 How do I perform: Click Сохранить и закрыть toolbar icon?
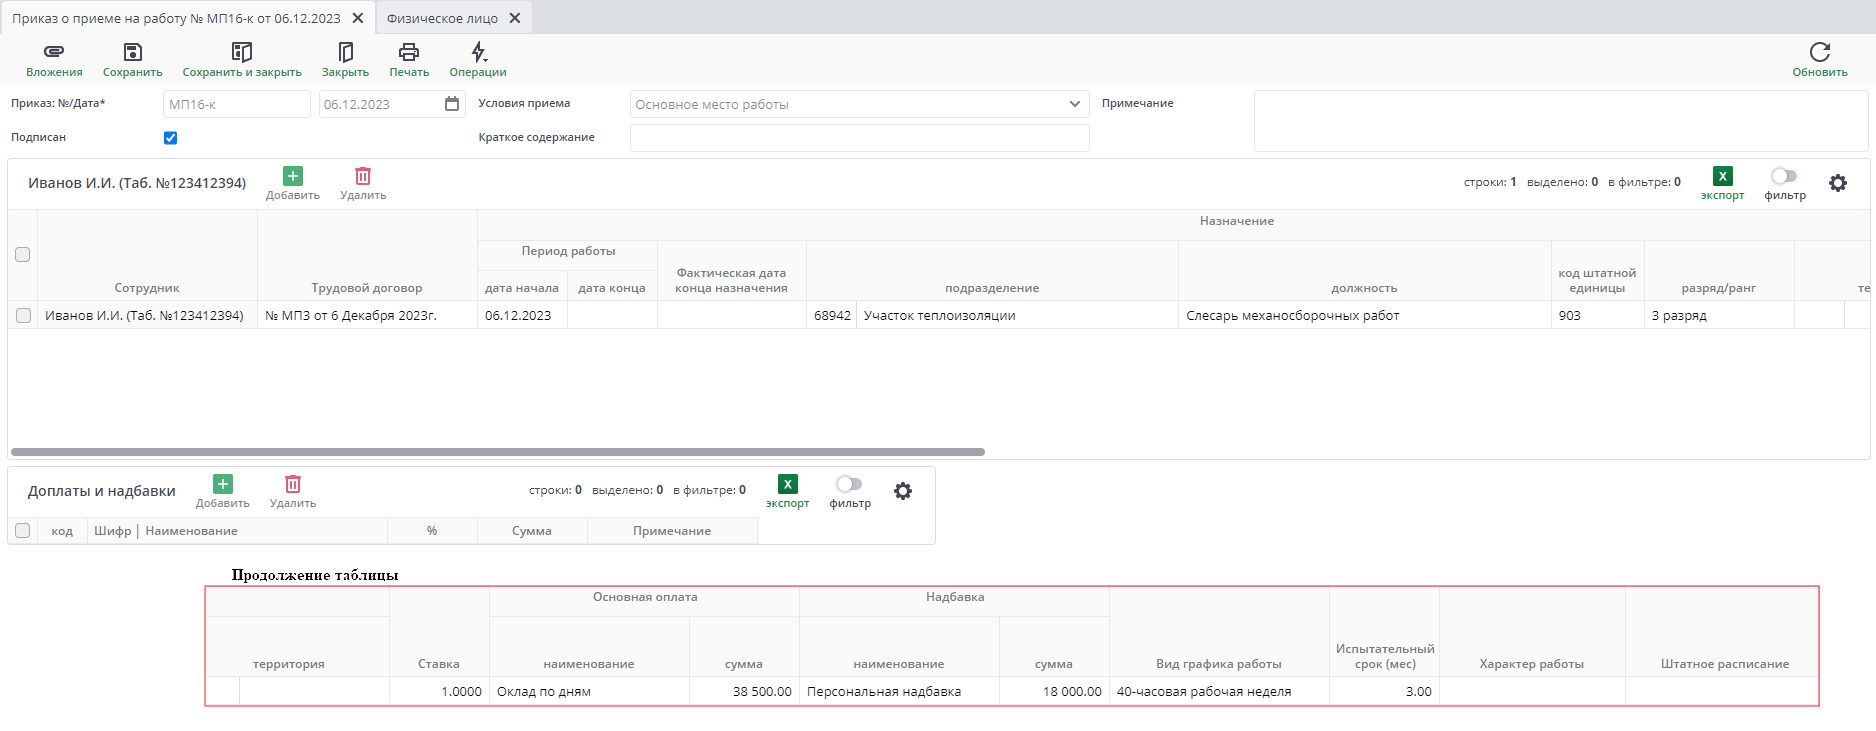point(242,53)
